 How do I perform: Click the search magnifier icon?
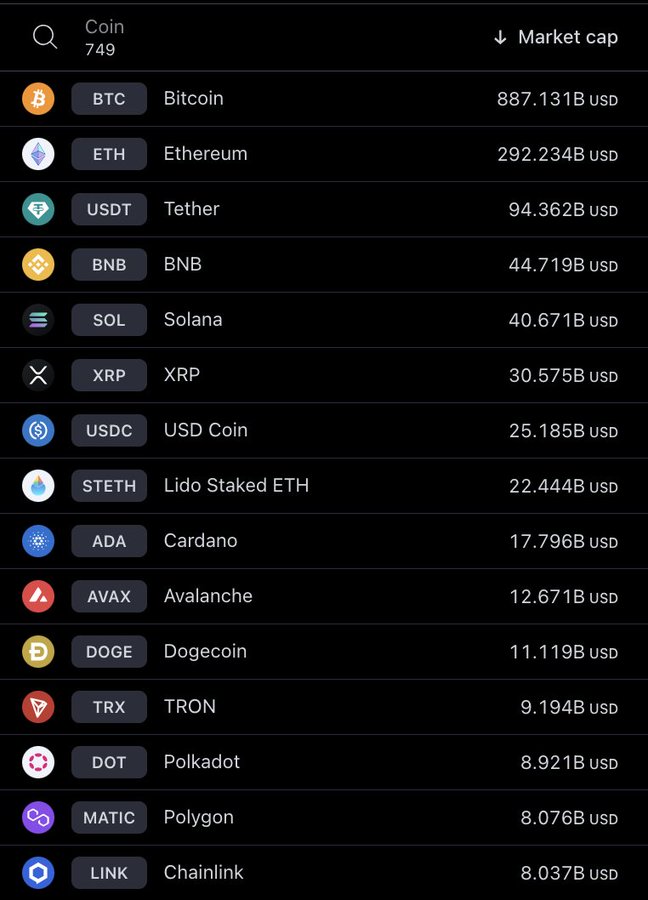[x=45, y=37]
